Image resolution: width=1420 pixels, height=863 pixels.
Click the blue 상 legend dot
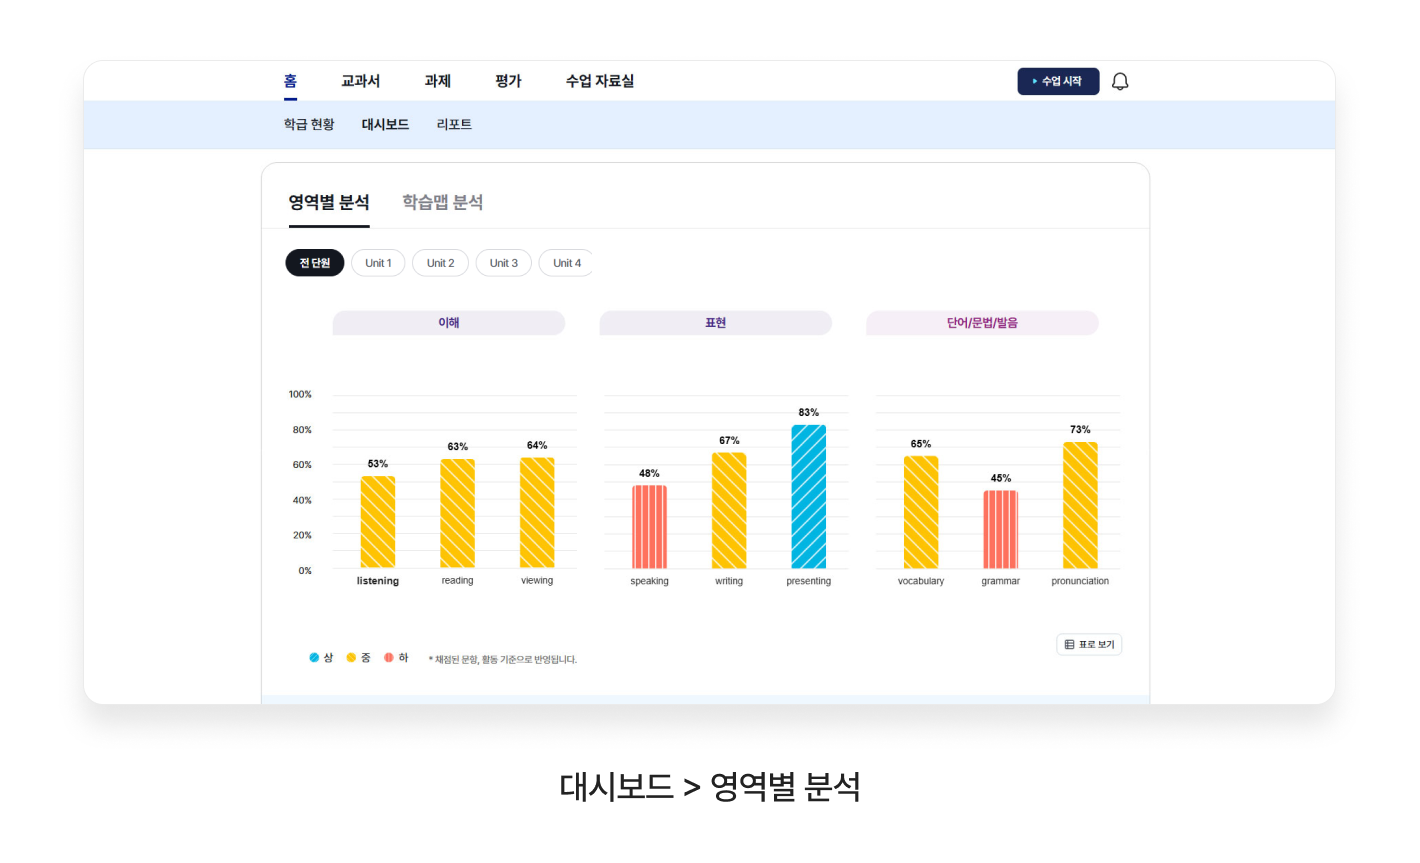pyautogui.click(x=314, y=658)
